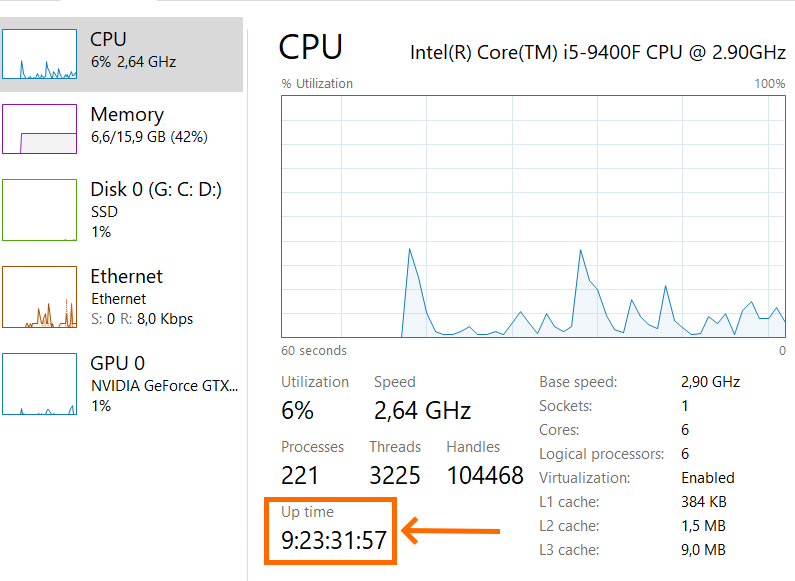Screen dimensions: 795x581
Task: Click the large CPU utilization graph
Action: [x=533, y=216]
